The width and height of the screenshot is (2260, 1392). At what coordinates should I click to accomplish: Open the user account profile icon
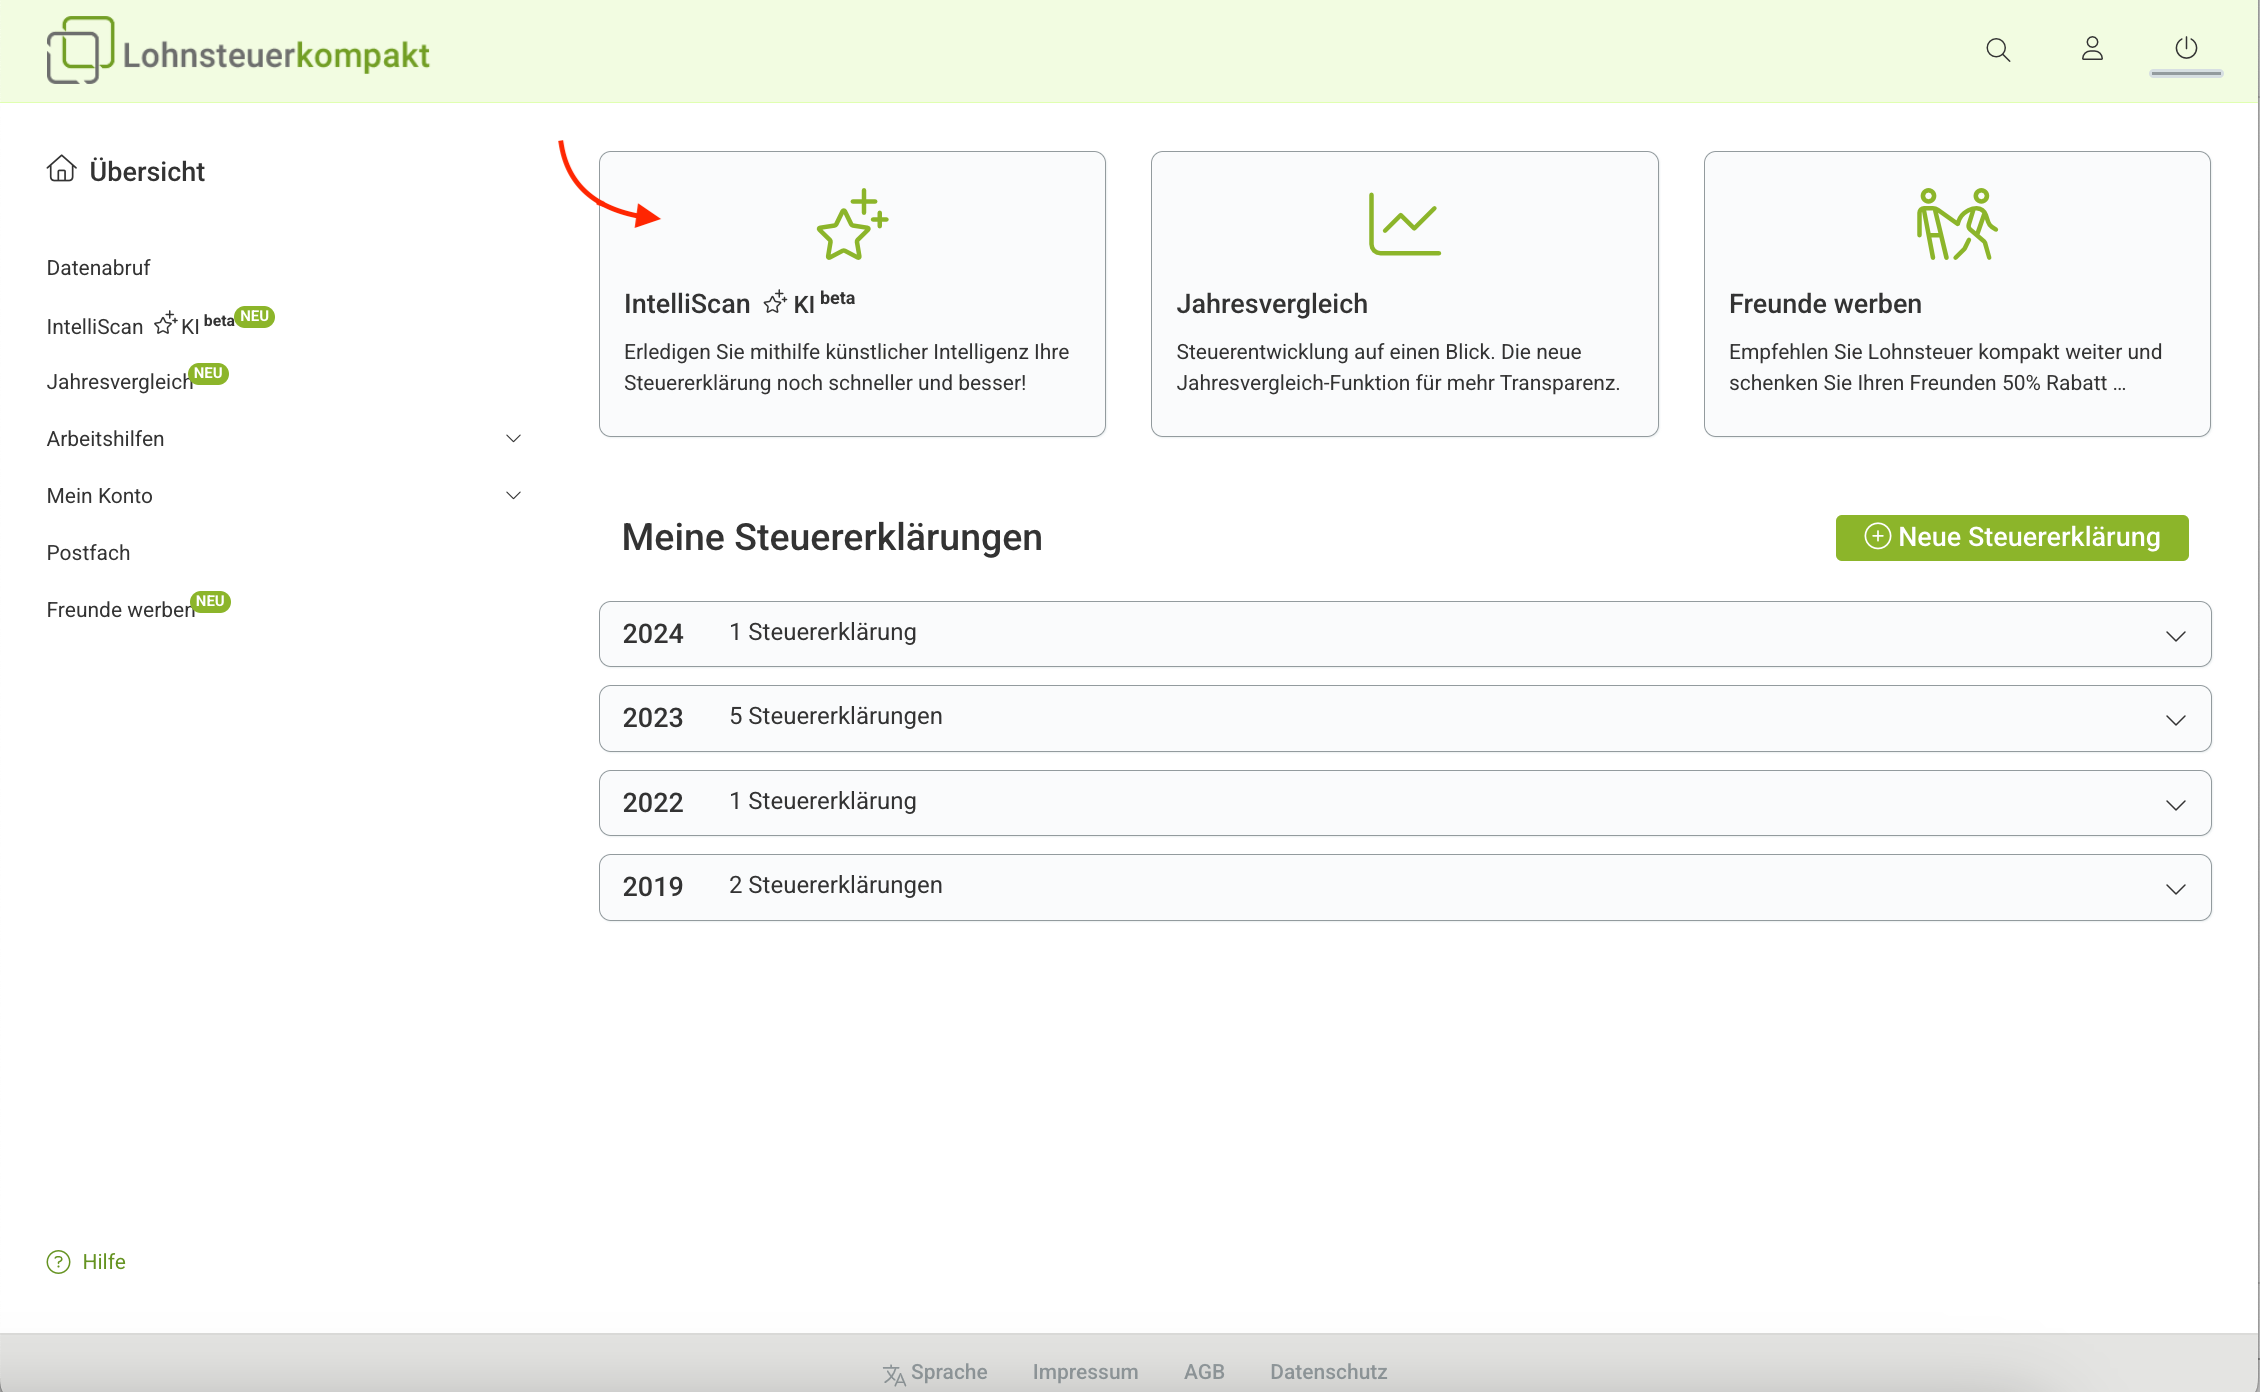click(2092, 48)
